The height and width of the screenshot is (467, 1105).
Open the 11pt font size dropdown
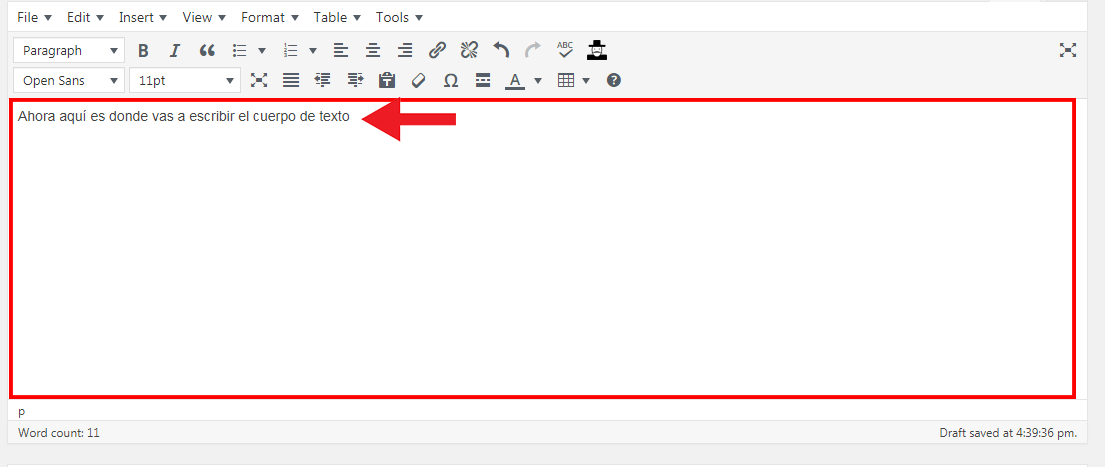click(186, 80)
